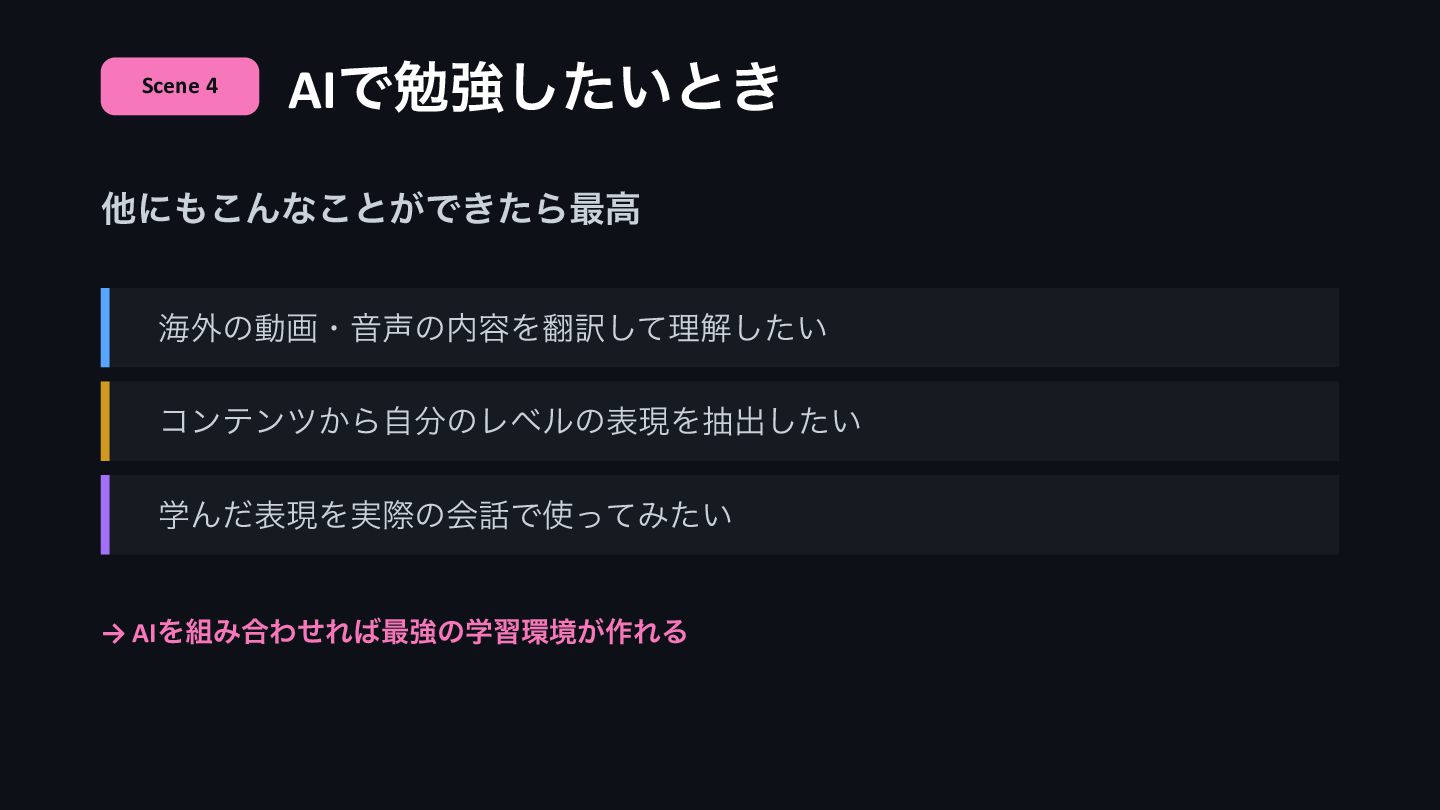Click the 学んだ表現を実際の会話 list item

720,515
